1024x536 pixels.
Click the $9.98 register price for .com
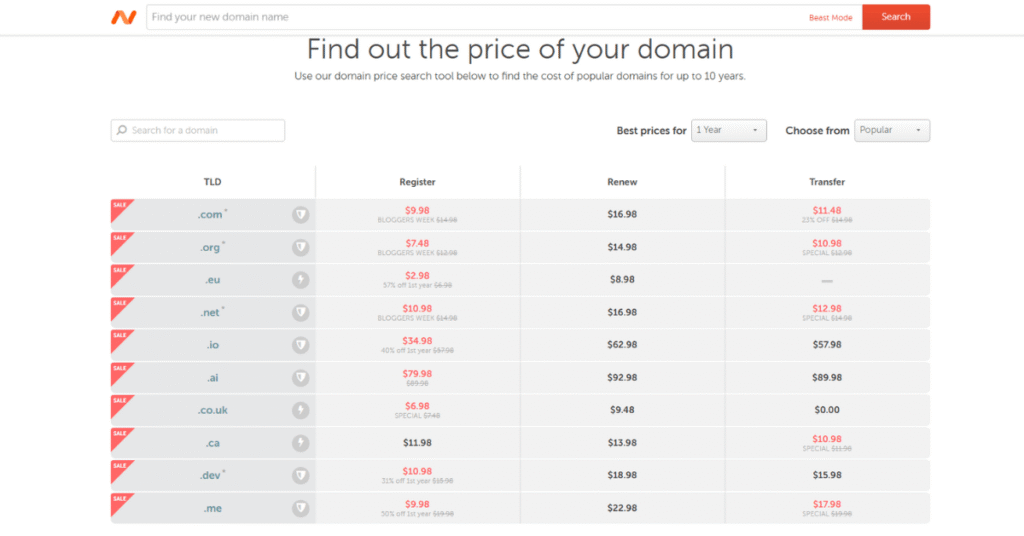(x=417, y=210)
